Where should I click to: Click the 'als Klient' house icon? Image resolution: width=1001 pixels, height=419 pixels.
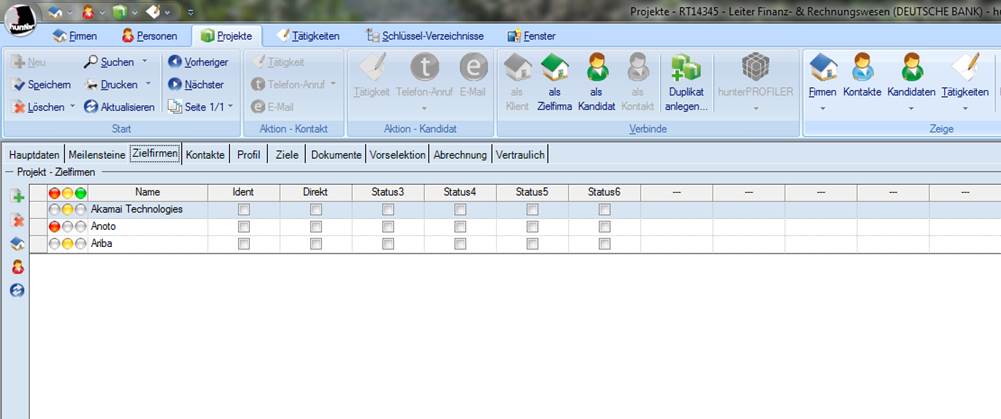pyautogui.click(x=517, y=68)
